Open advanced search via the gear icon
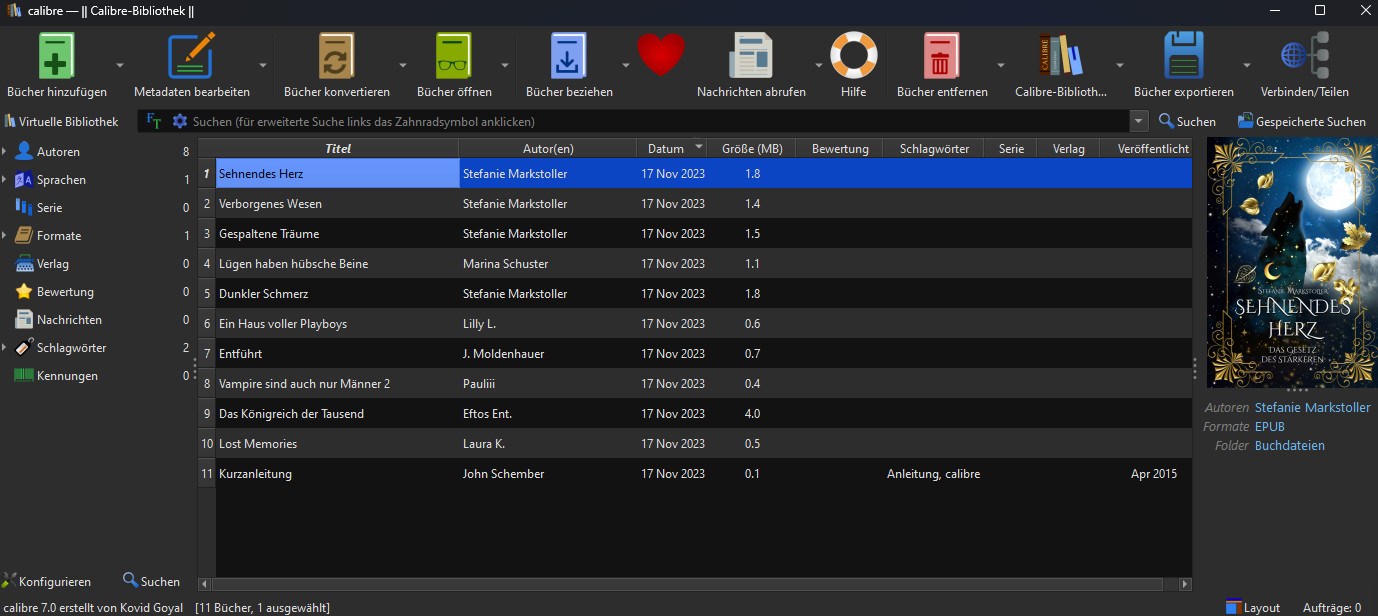 pos(180,121)
